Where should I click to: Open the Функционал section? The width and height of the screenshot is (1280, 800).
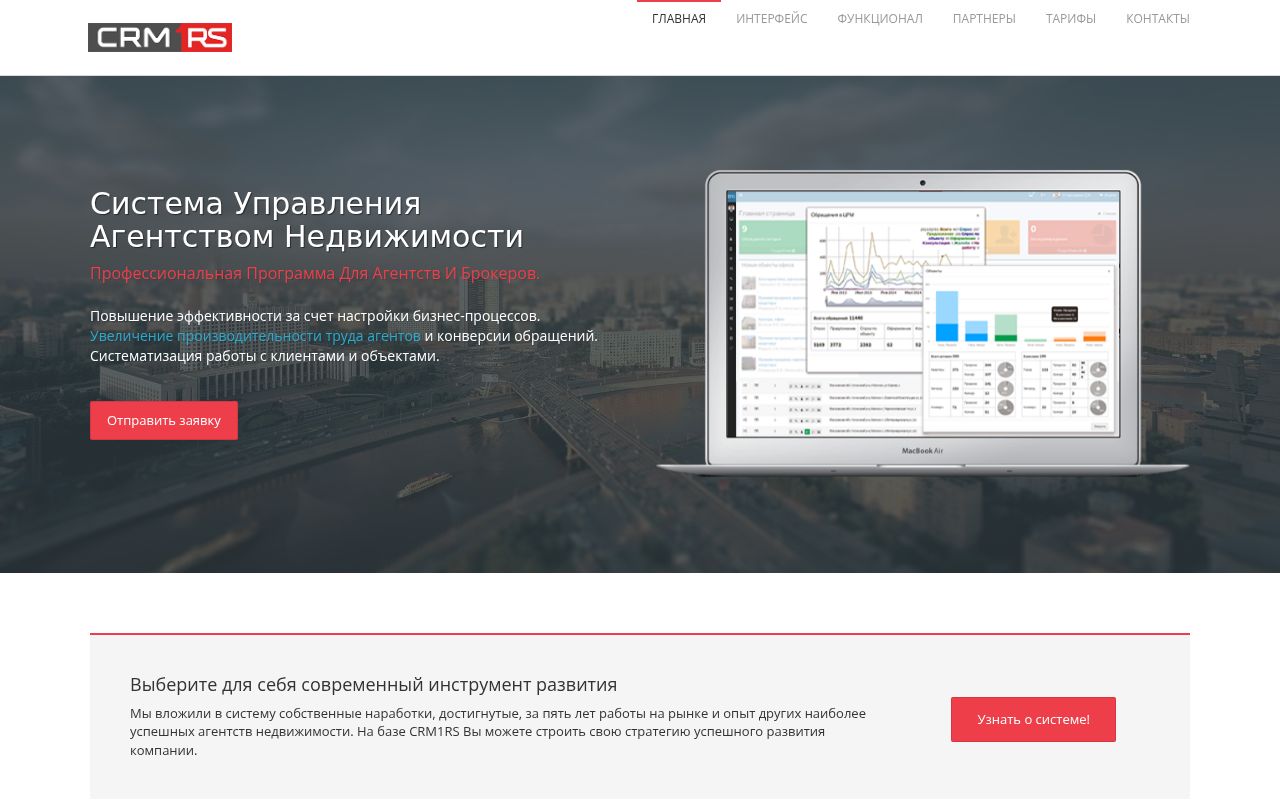879,19
